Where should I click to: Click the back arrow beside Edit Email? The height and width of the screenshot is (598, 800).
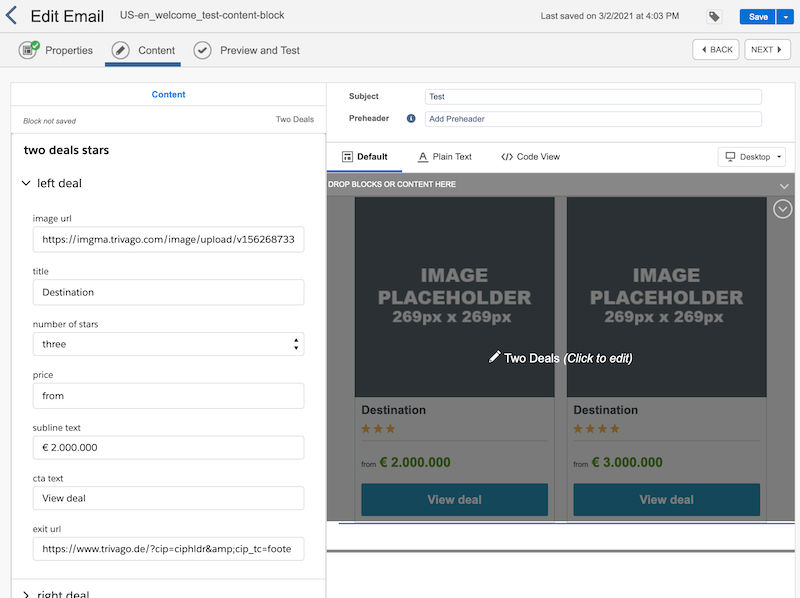[12, 16]
